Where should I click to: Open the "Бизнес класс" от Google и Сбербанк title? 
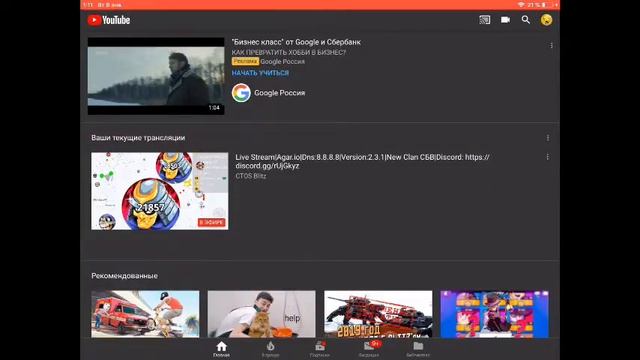[296, 42]
